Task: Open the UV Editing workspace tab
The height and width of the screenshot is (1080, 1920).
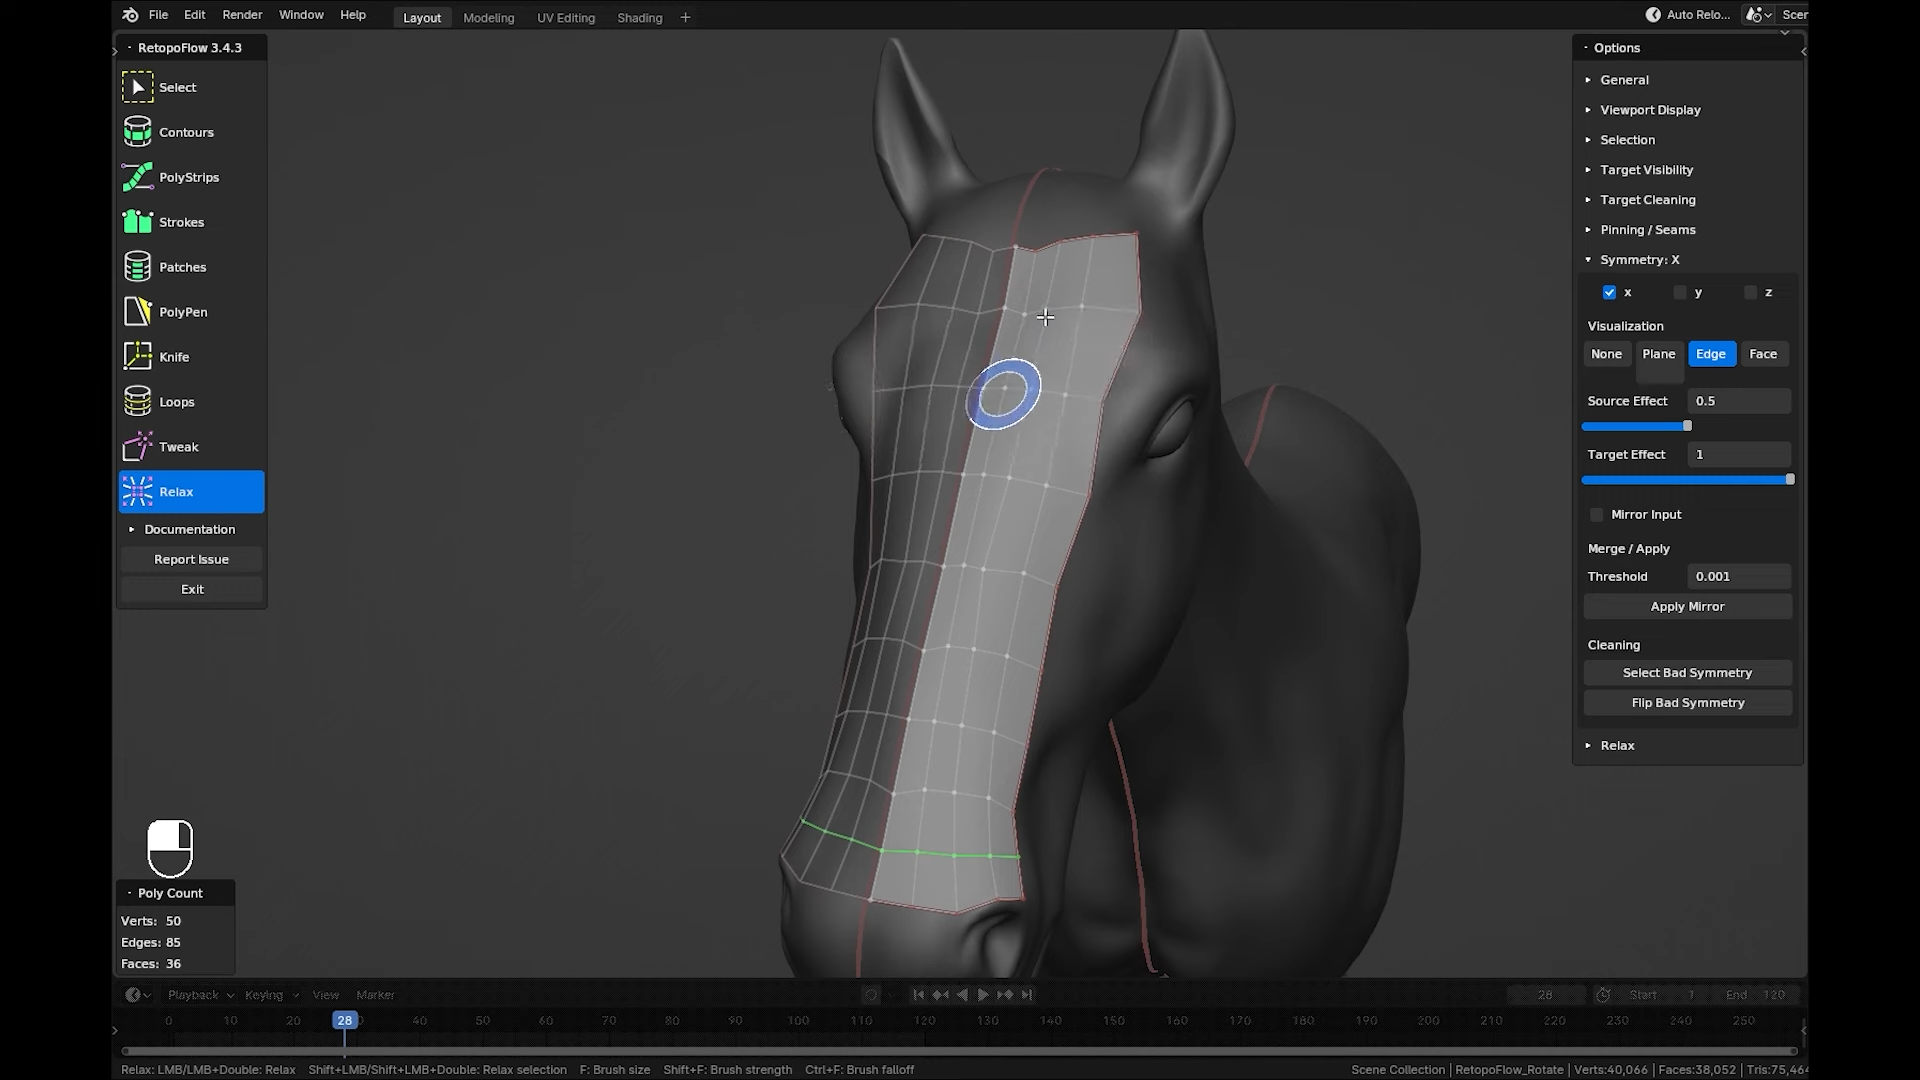Action: [566, 17]
